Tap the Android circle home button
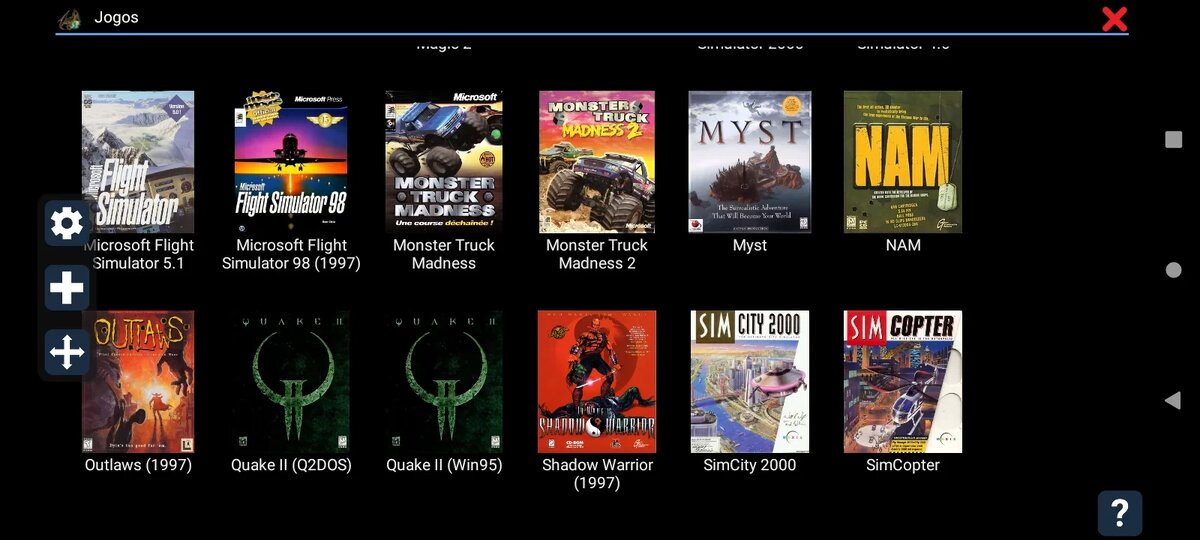This screenshot has height=540, width=1200. 1174,270
